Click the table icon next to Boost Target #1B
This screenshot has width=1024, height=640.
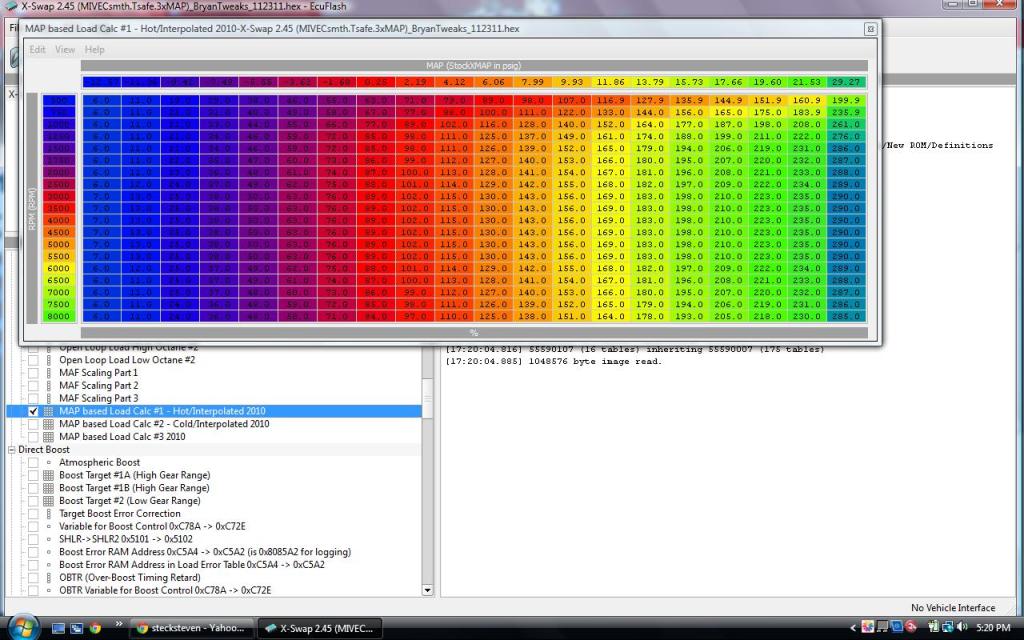48,488
